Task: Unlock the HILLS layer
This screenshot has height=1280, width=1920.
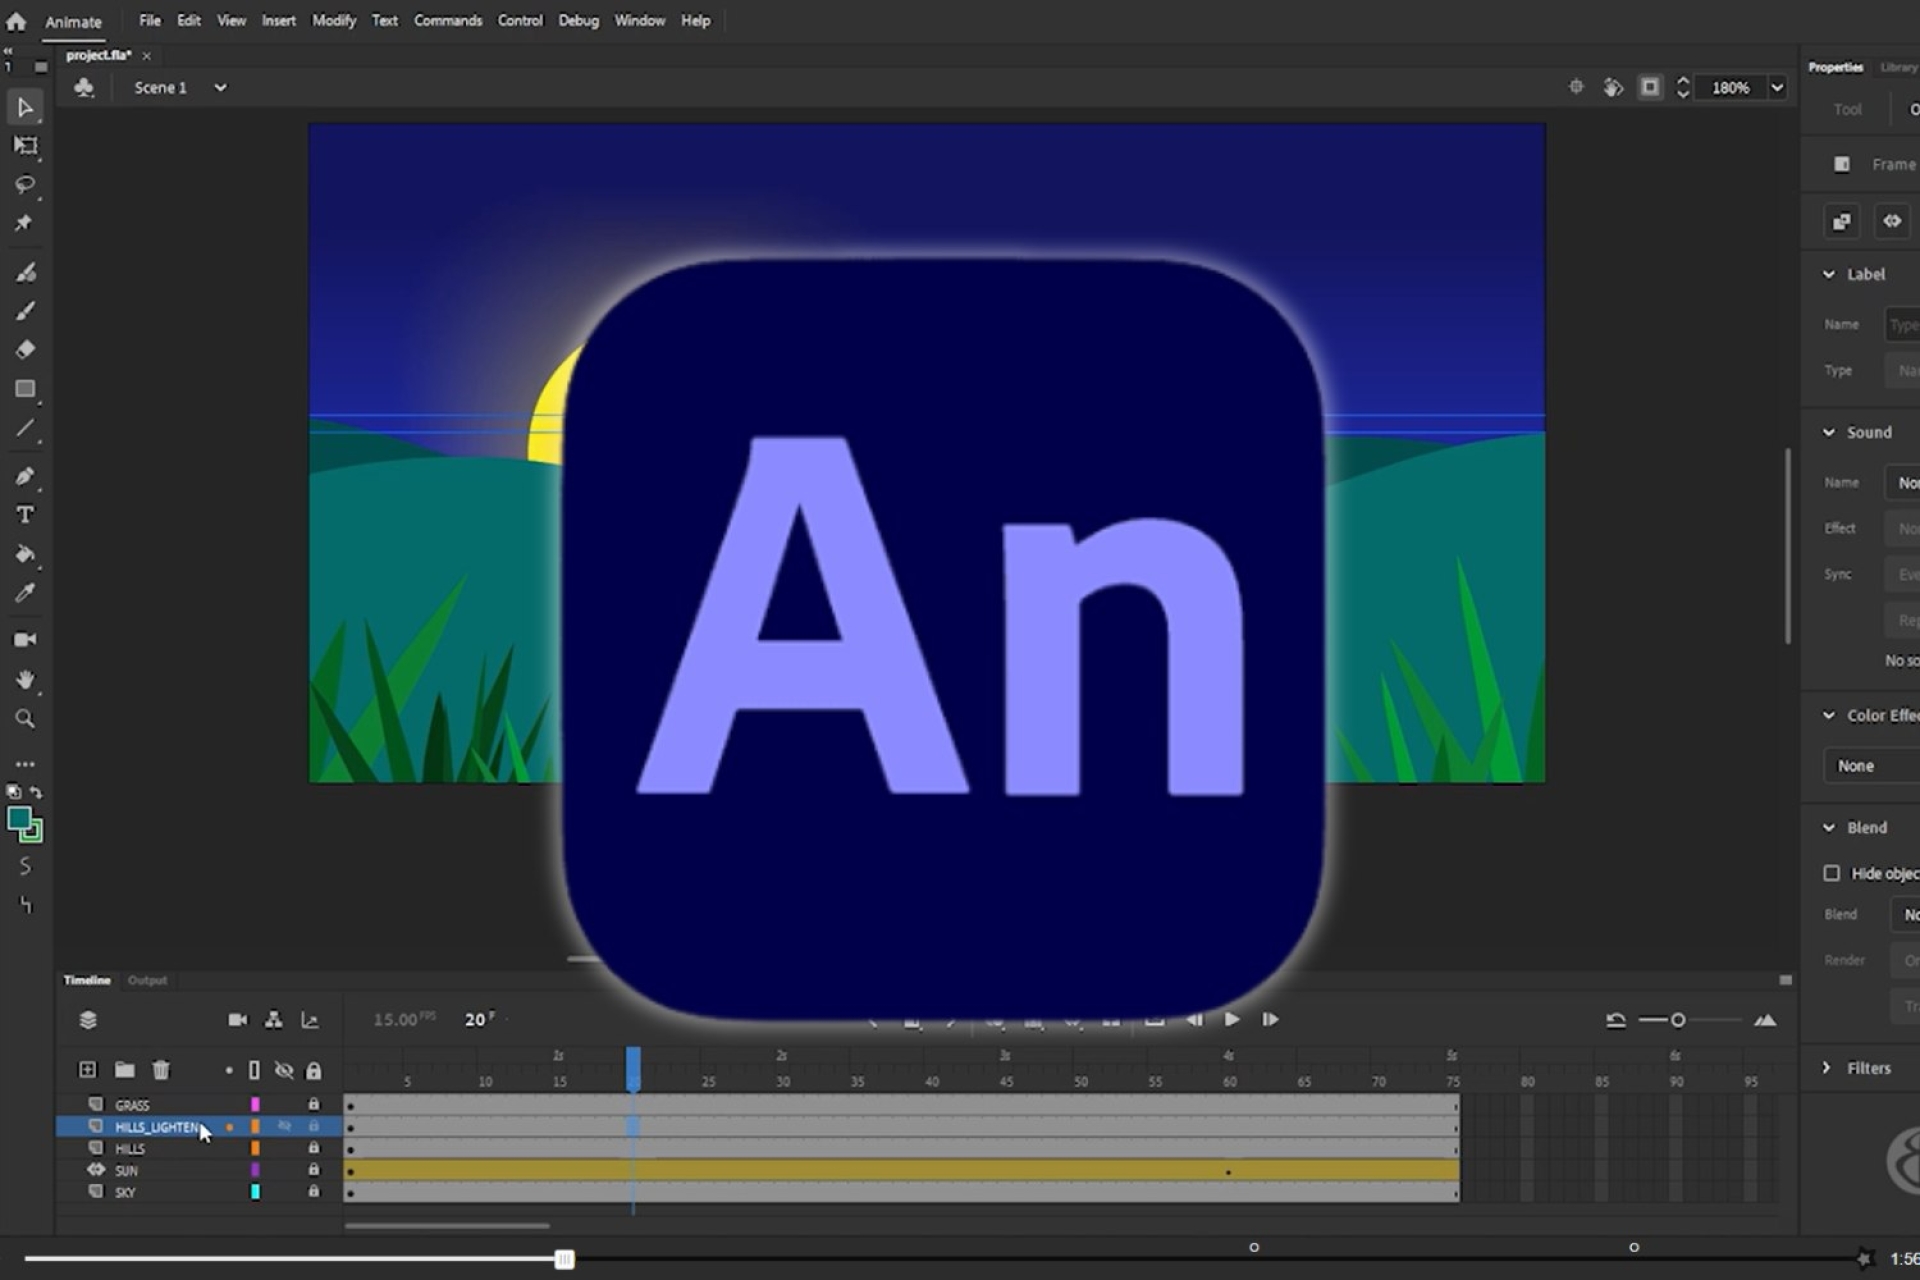Action: (x=314, y=1148)
